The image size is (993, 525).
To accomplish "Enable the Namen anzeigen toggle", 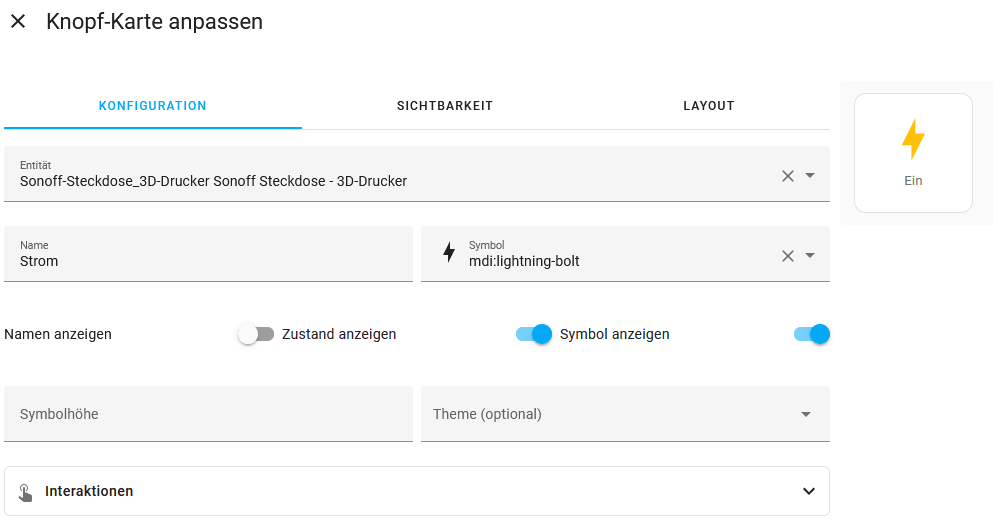I will pos(256,334).
